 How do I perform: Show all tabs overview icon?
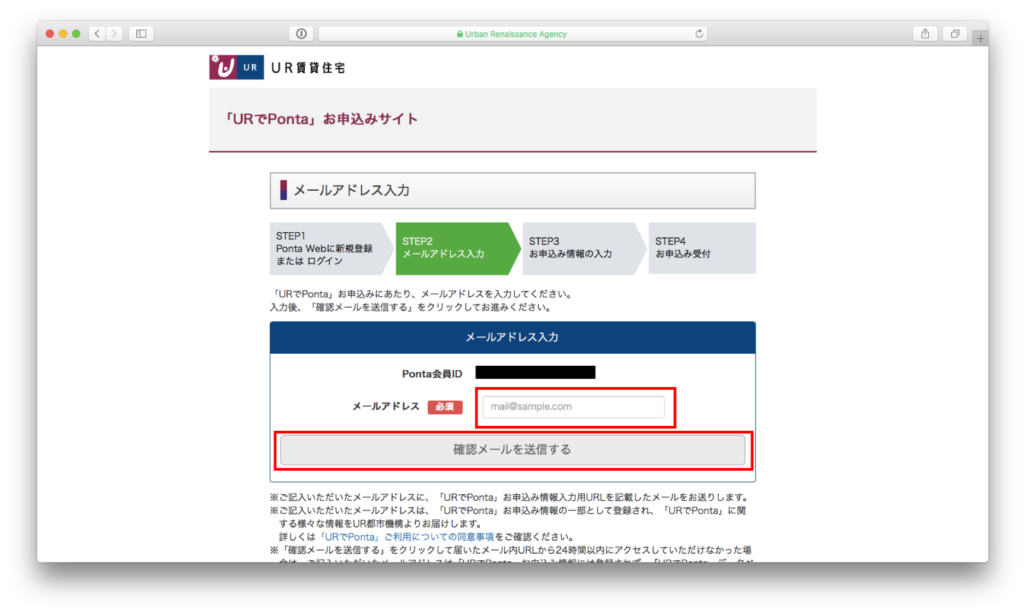point(955,33)
